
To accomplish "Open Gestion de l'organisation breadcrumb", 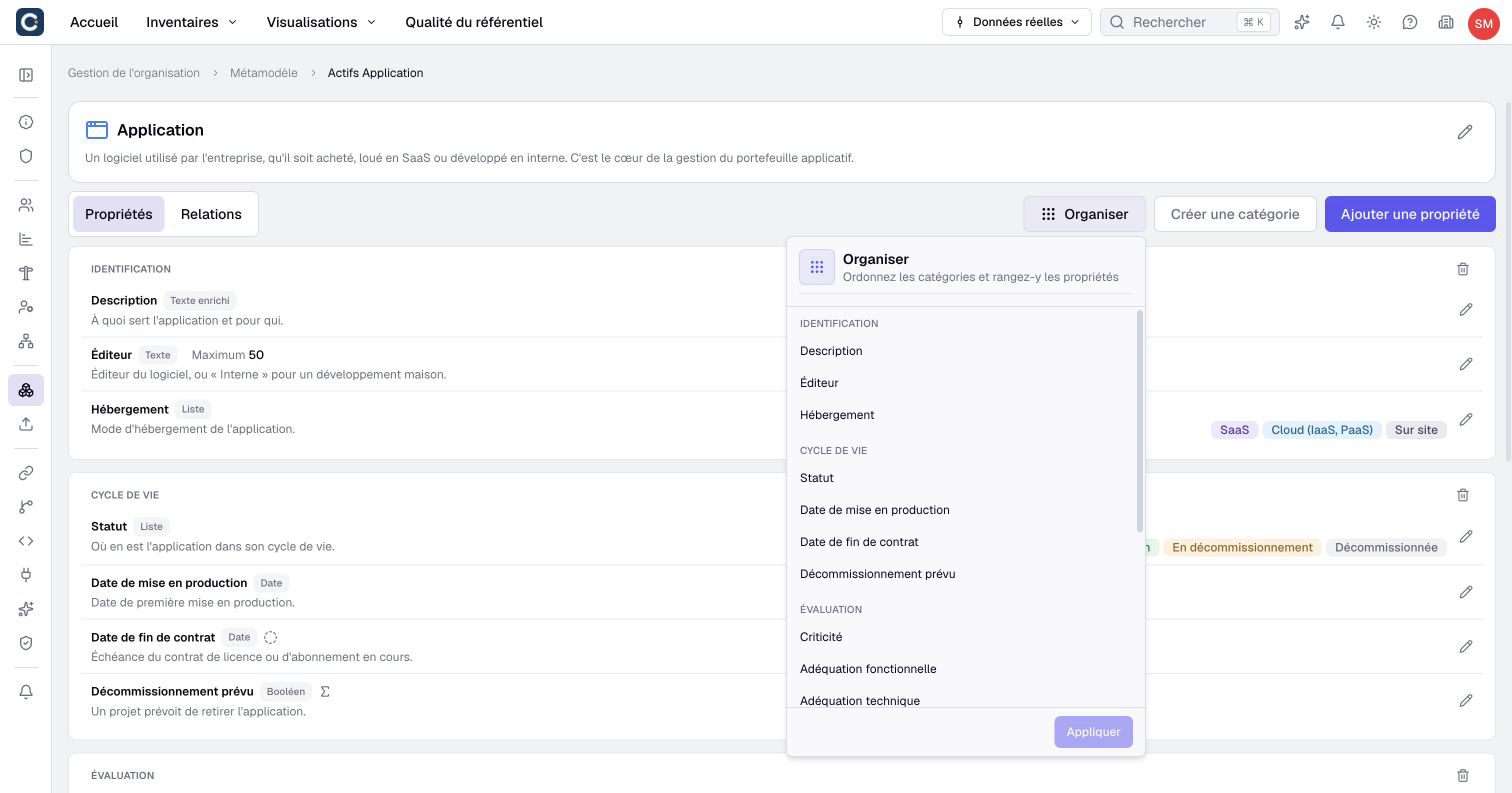I will 134,73.
